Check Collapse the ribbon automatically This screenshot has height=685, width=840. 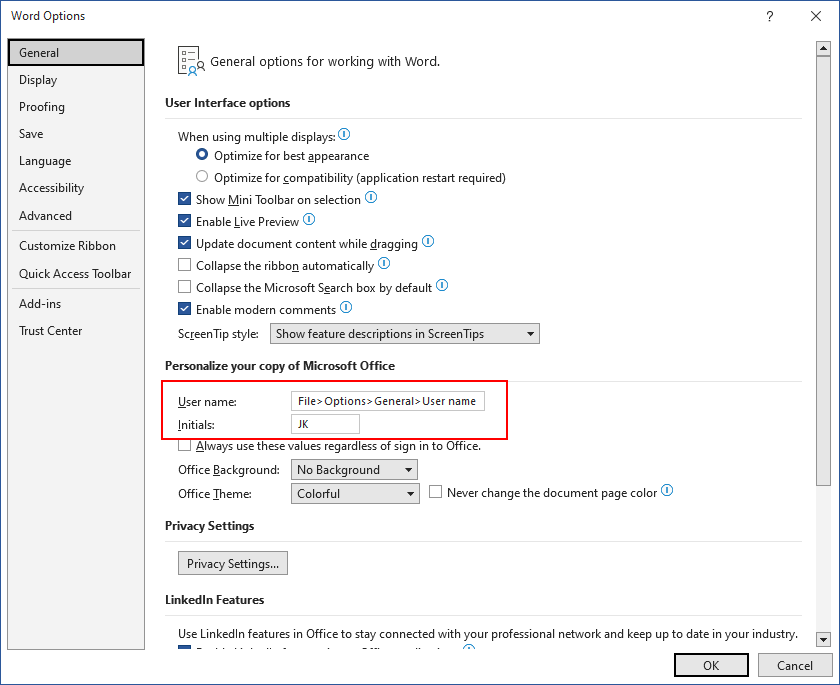click(184, 265)
